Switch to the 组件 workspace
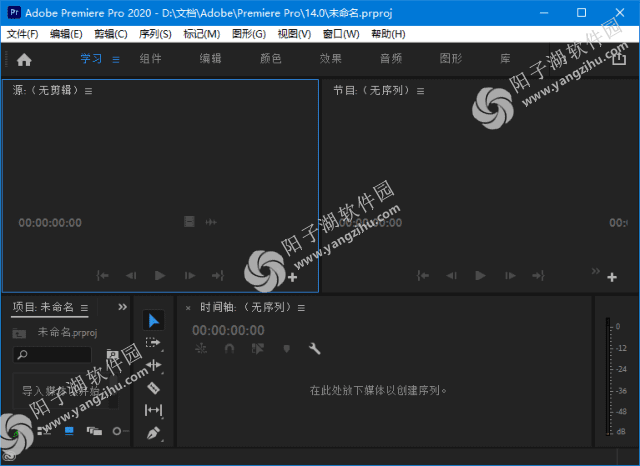 [151, 59]
